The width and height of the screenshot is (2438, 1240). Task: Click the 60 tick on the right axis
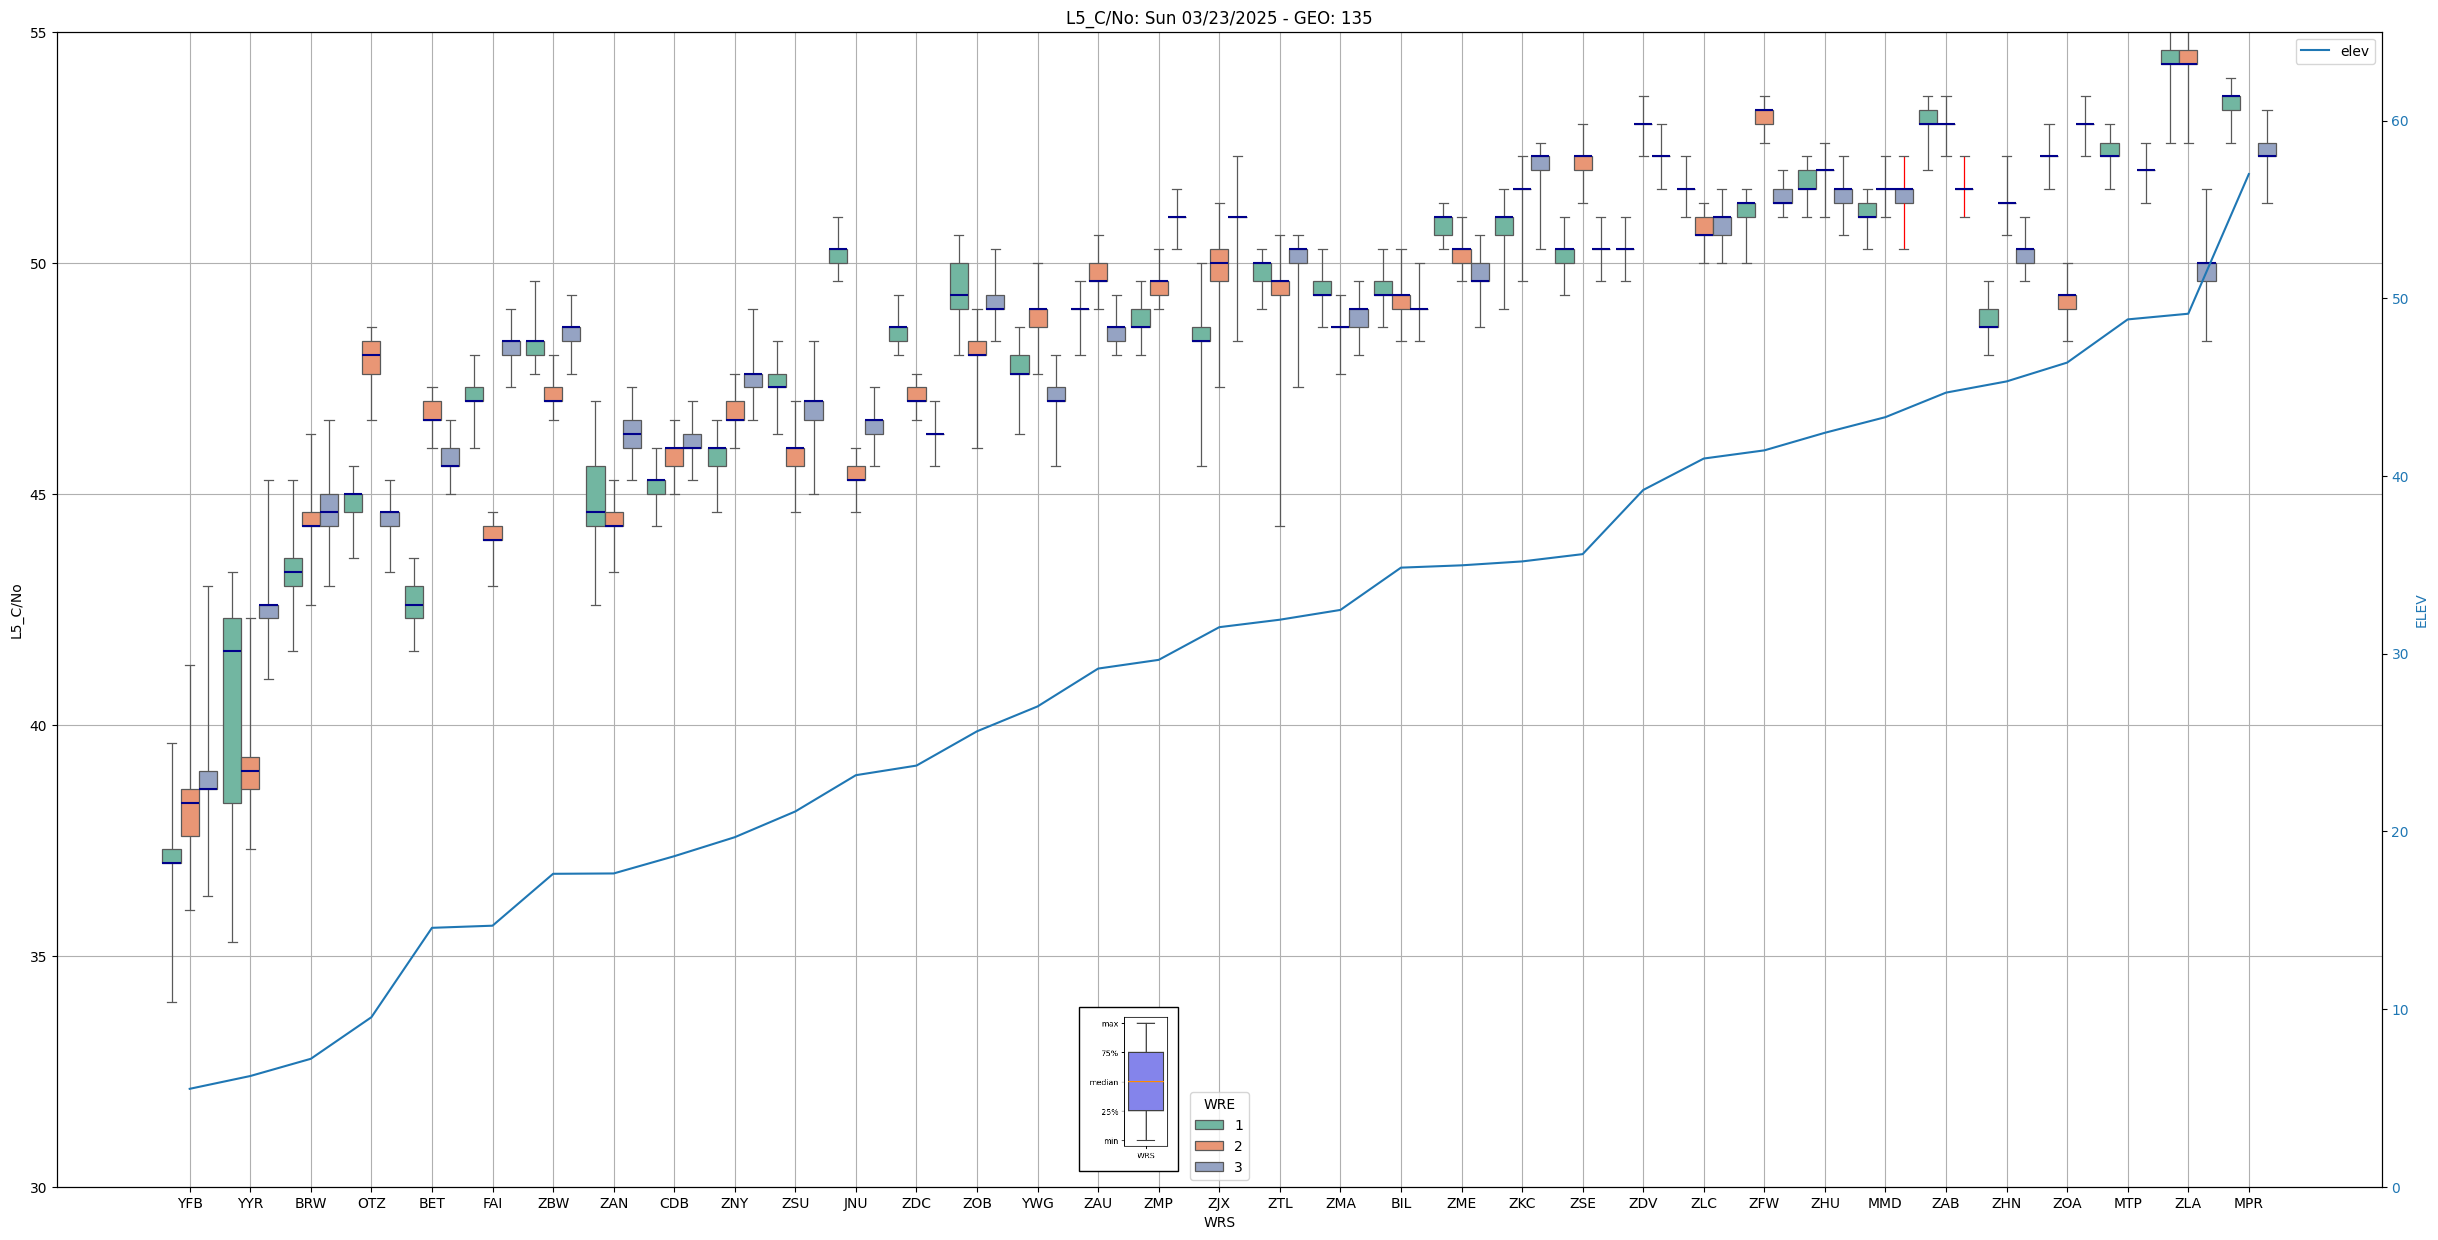pyautogui.click(x=2399, y=122)
